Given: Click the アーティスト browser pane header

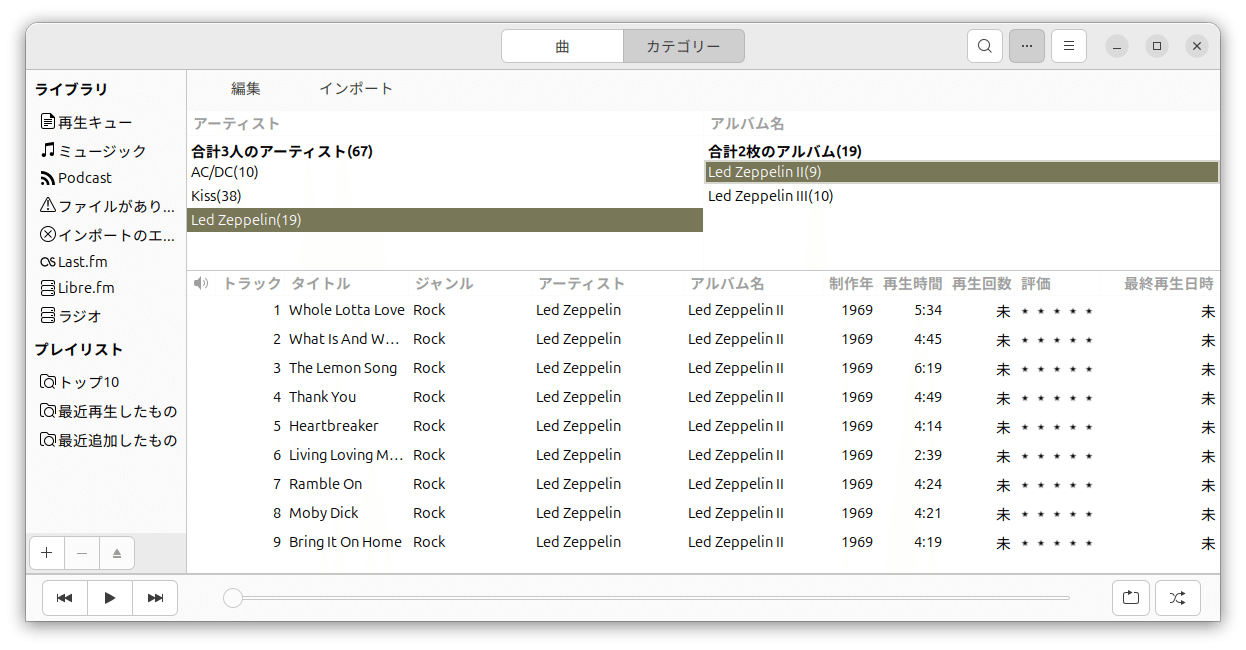Looking at the screenshot, I should 445,124.
